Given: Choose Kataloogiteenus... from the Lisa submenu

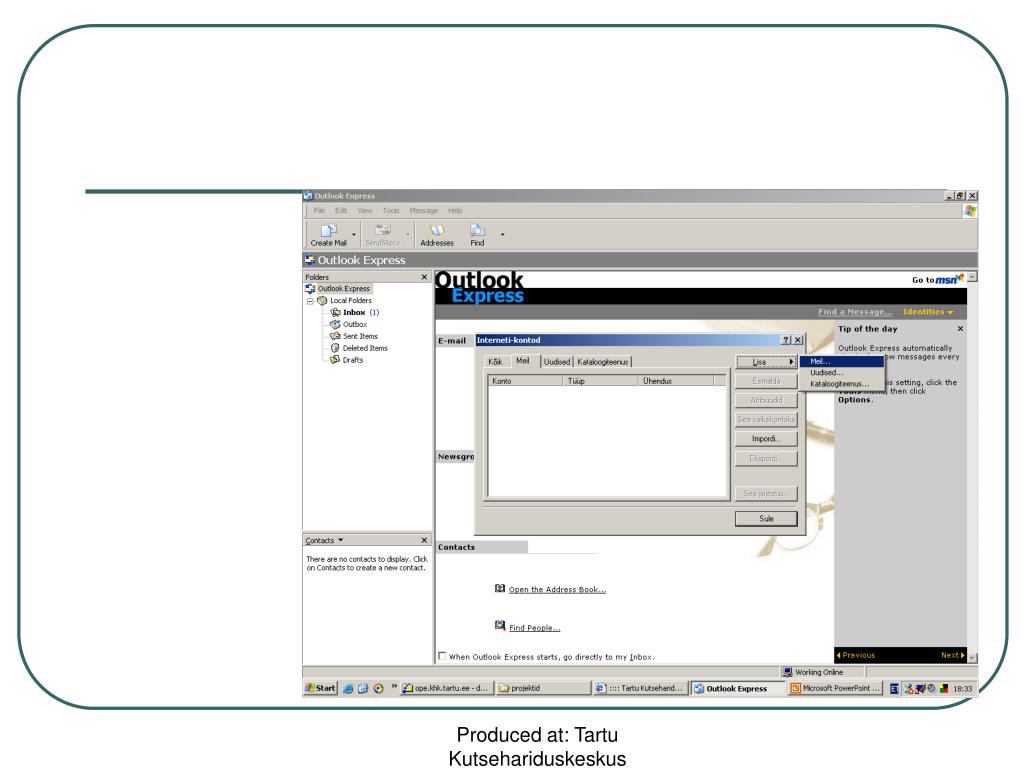Looking at the screenshot, I should click(842, 384).
